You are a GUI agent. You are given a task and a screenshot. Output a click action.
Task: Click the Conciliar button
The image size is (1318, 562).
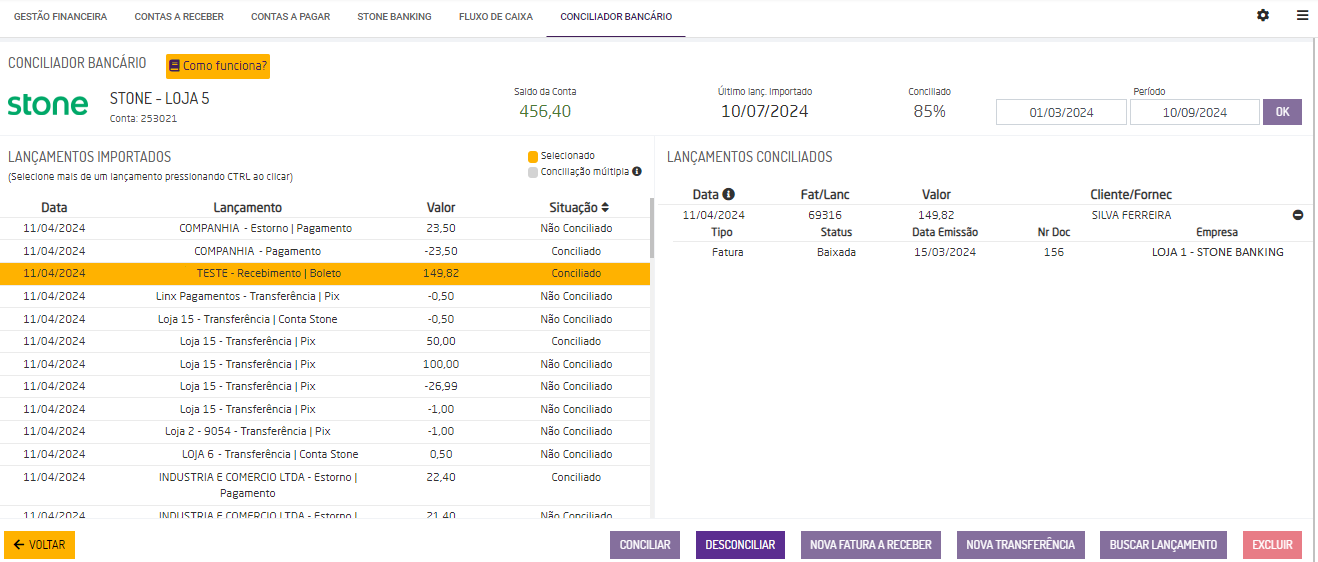click(x=645, y=545)
